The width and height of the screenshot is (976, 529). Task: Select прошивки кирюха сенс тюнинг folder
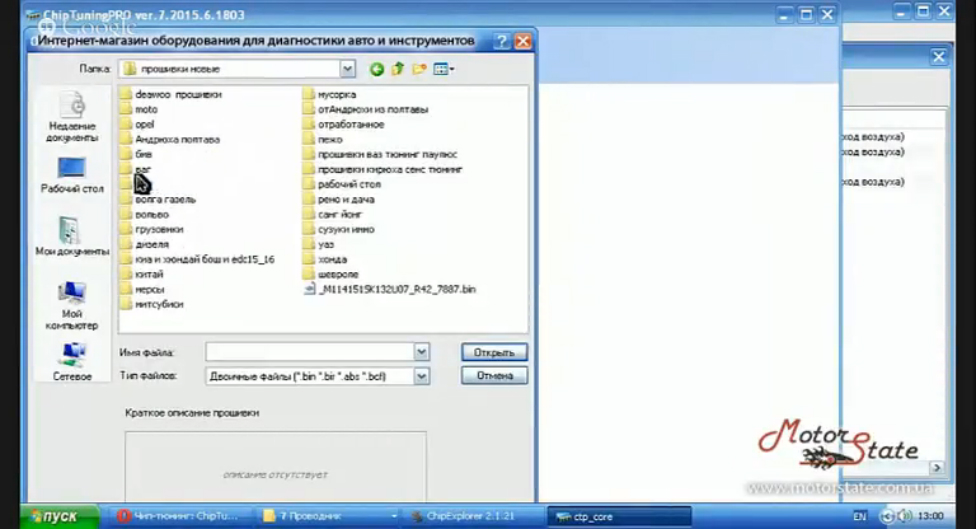383,169
